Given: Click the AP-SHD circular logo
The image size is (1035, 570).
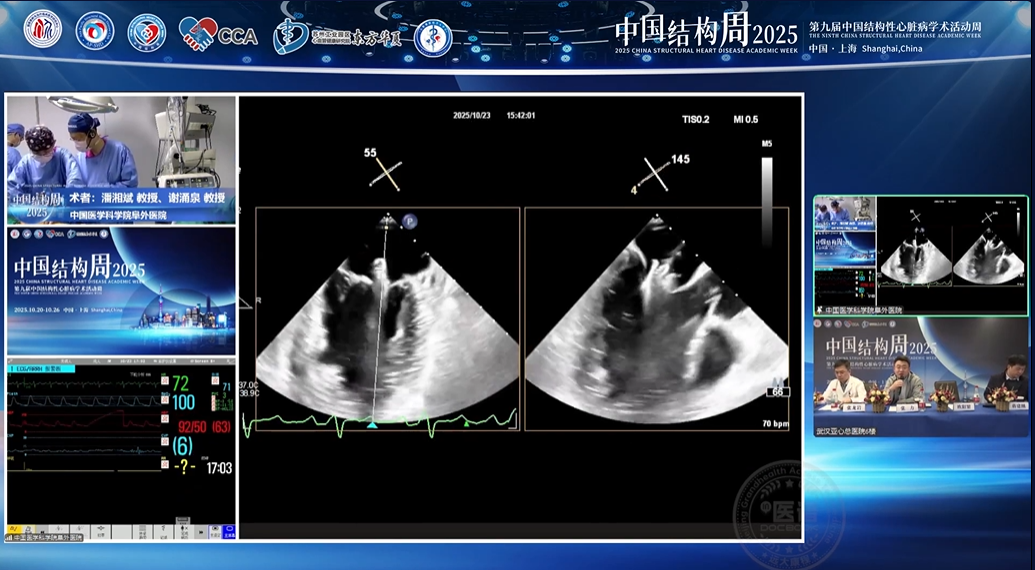Looking at the screenshot, I should (x=94, y=30).
